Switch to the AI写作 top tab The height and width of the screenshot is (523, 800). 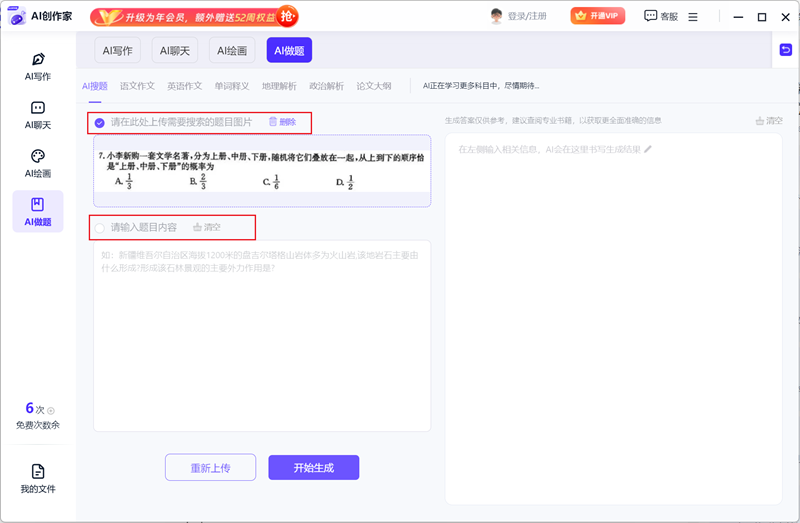(x=117, y=51)
